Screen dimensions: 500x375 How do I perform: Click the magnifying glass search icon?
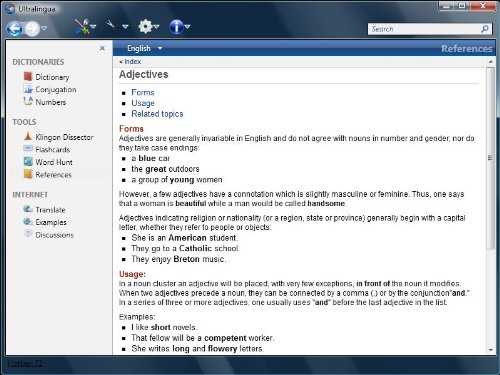485,29
